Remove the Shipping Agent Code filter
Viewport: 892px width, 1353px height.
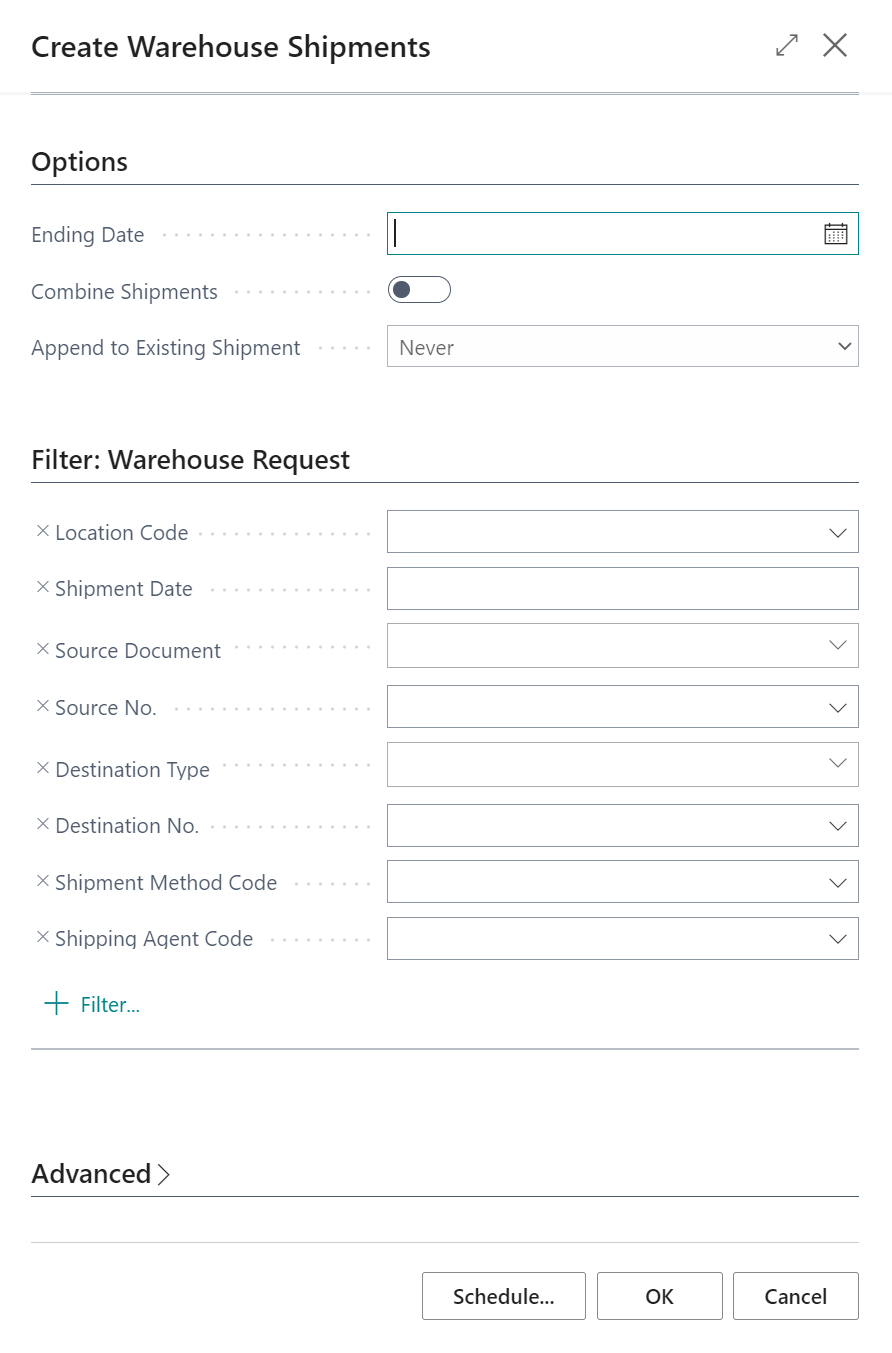pyautogui.click(x=42, y=937)
